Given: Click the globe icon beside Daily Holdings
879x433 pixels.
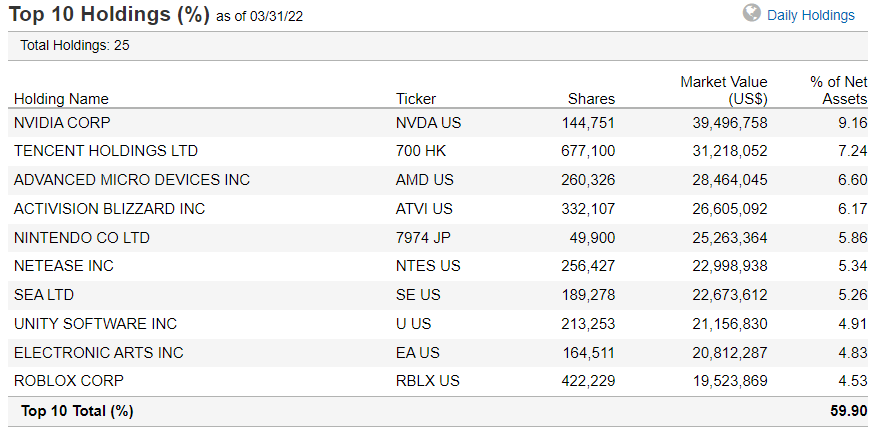Looking at the screenshot, I should pos(753,14).
